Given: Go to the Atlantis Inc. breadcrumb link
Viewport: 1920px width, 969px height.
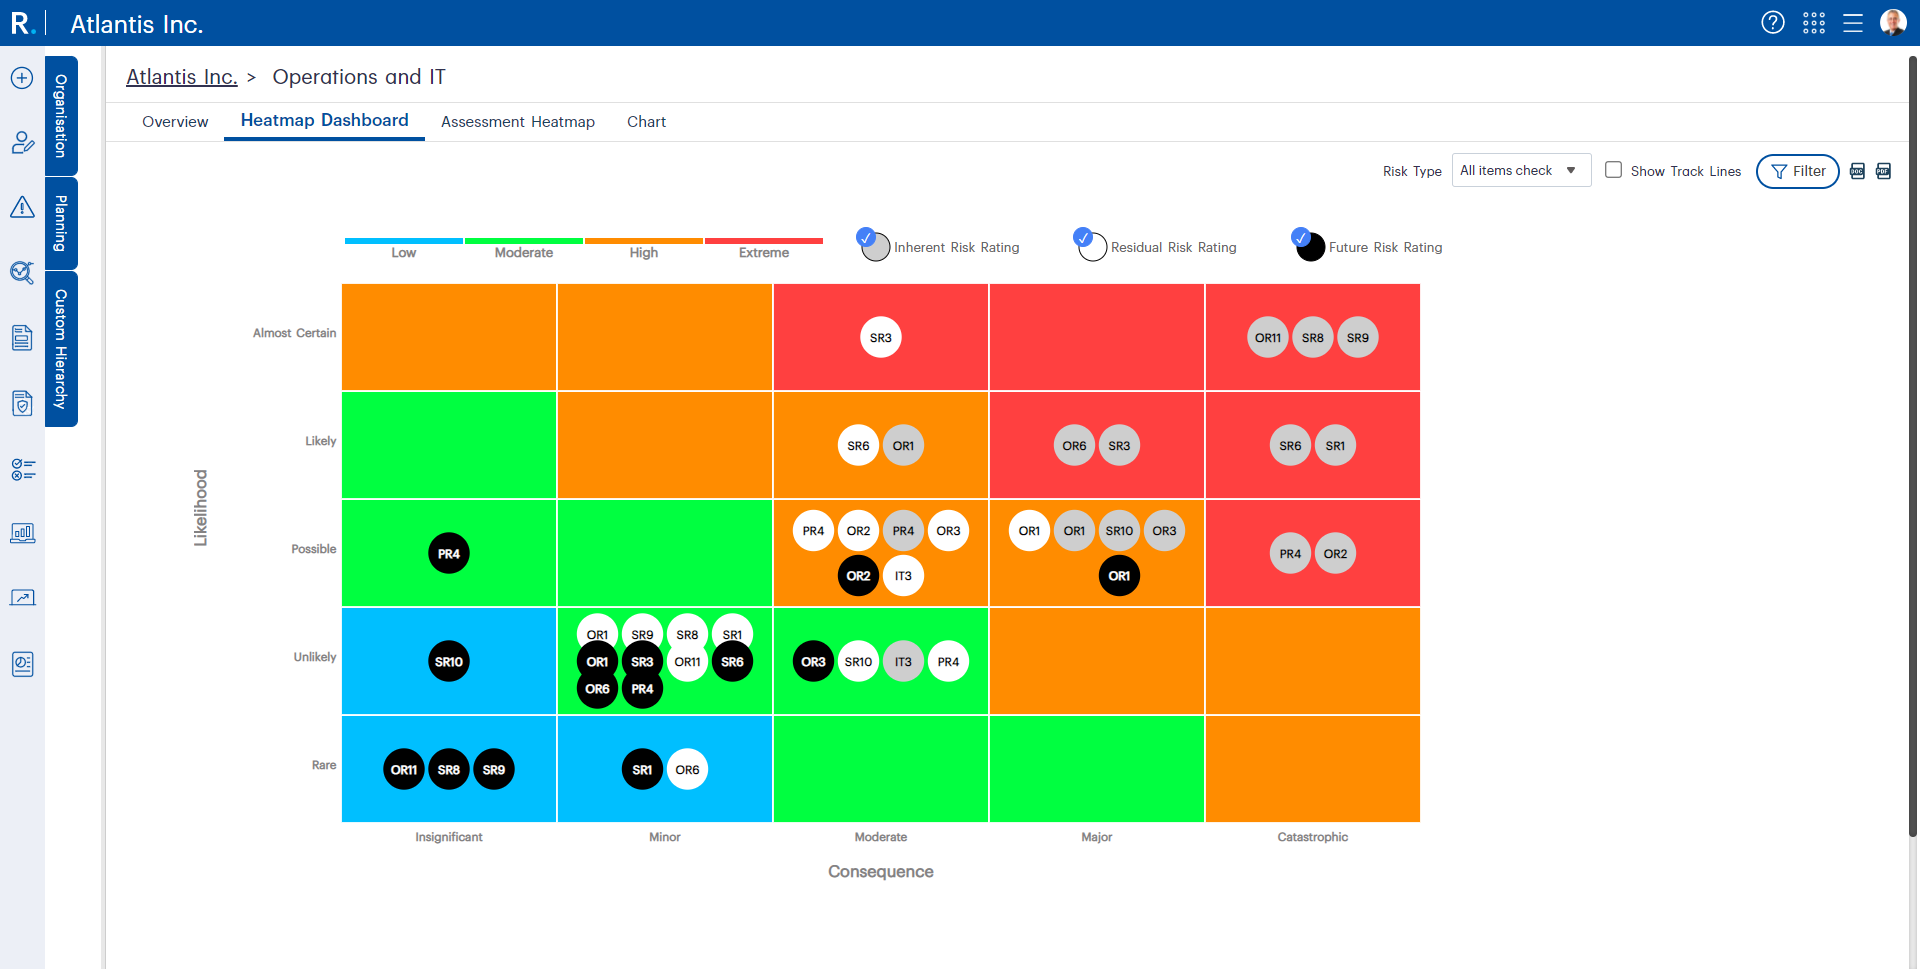Looking at the screenshot, I should tap(181, 77).
